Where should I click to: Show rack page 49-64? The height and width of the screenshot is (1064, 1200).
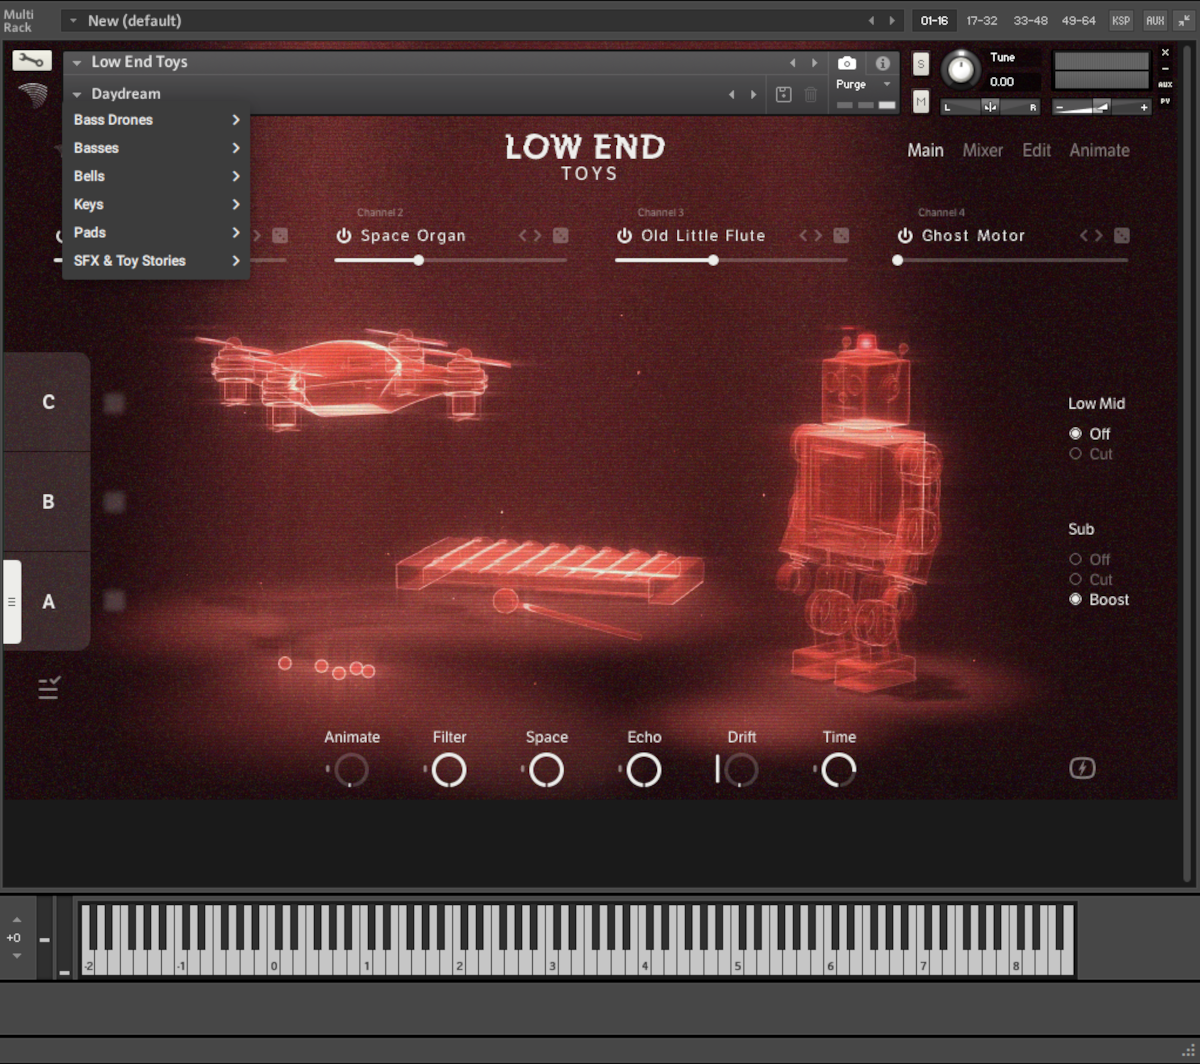point(1079,20)
